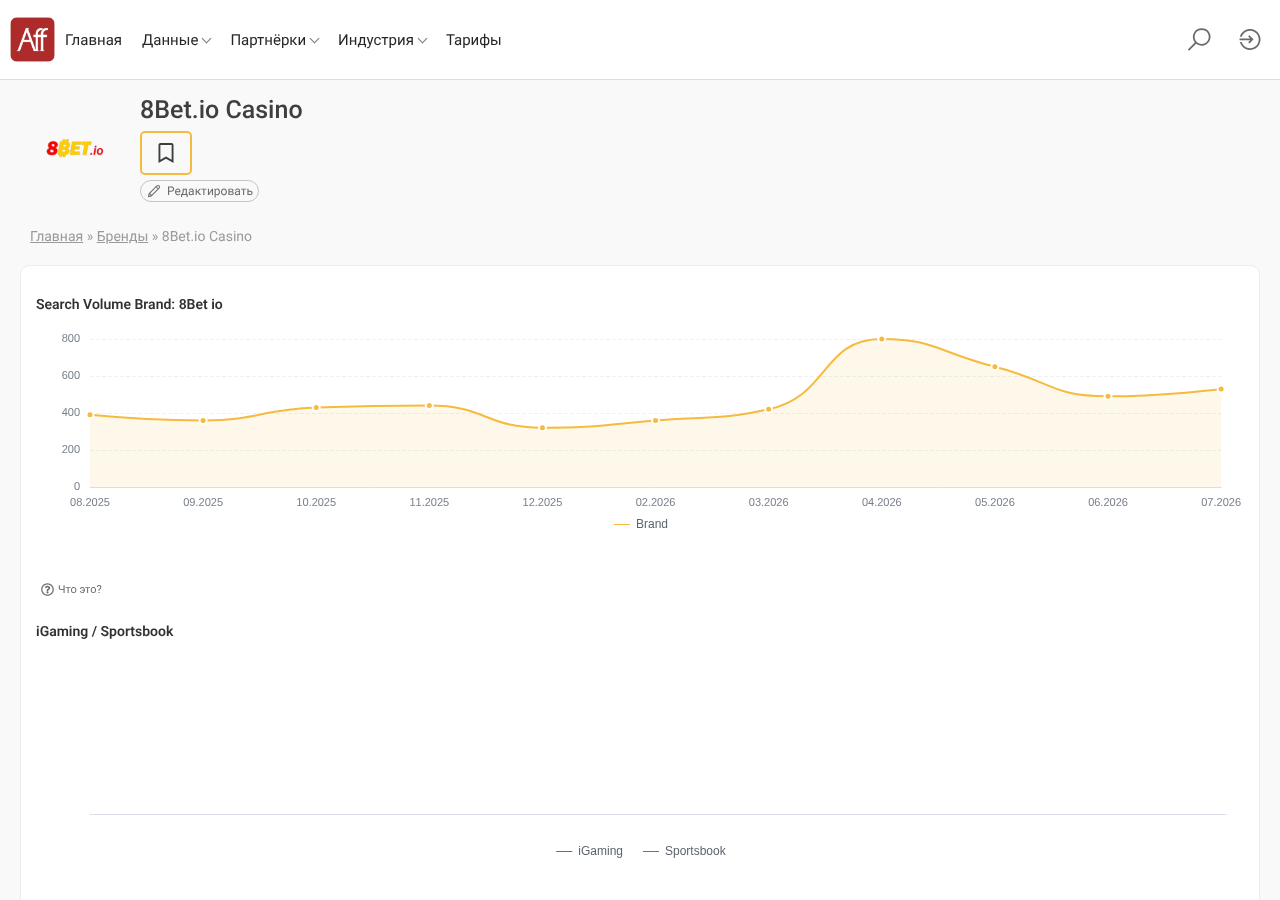Screen dimensions: 1280x900
Task: Click the 08.2025 data point
Action: pos(90,414)
